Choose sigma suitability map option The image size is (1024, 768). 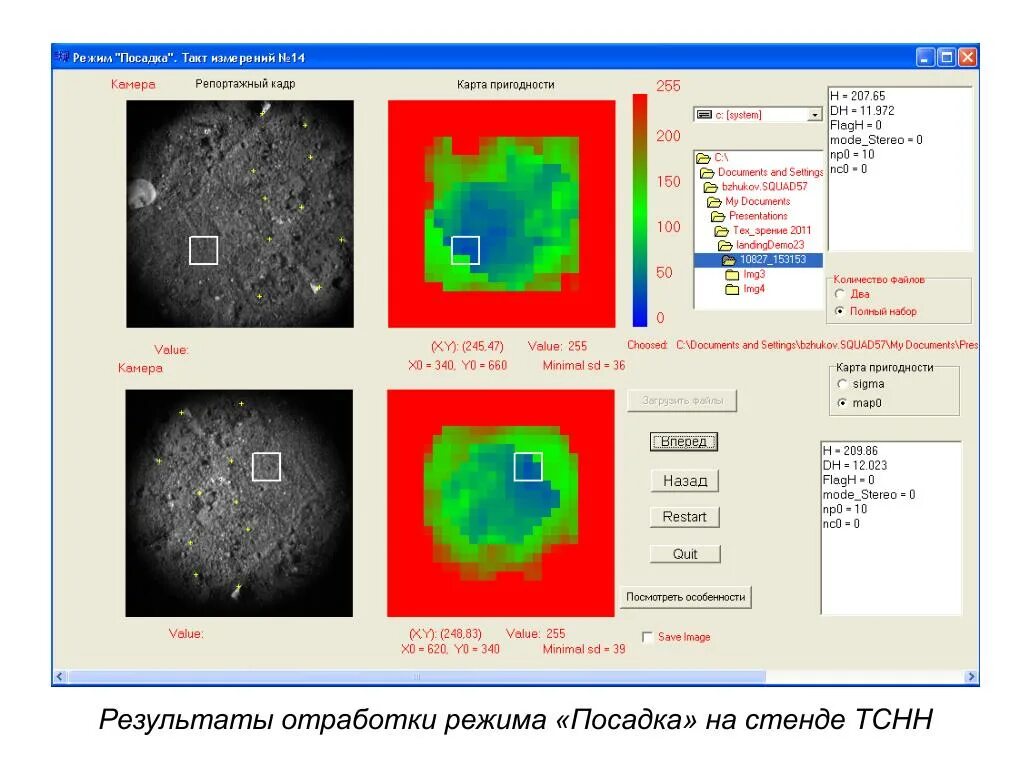point(842,384)
